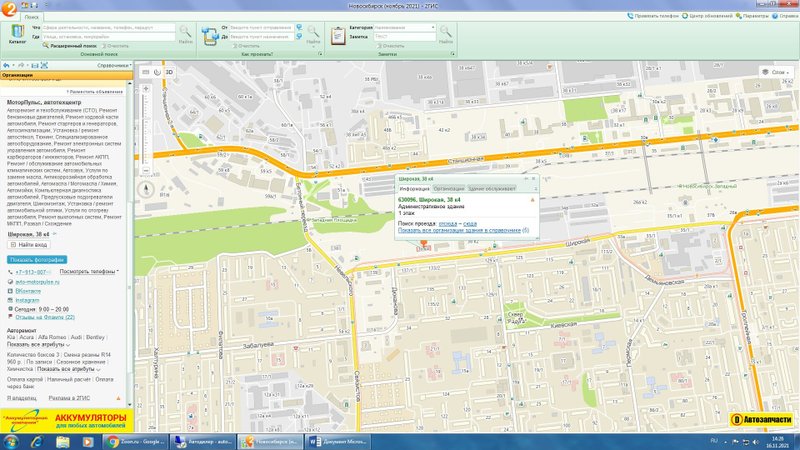Viewport: 800px width, 450px height.
Task: Toggle 3D map view
Action: [169, 72]
